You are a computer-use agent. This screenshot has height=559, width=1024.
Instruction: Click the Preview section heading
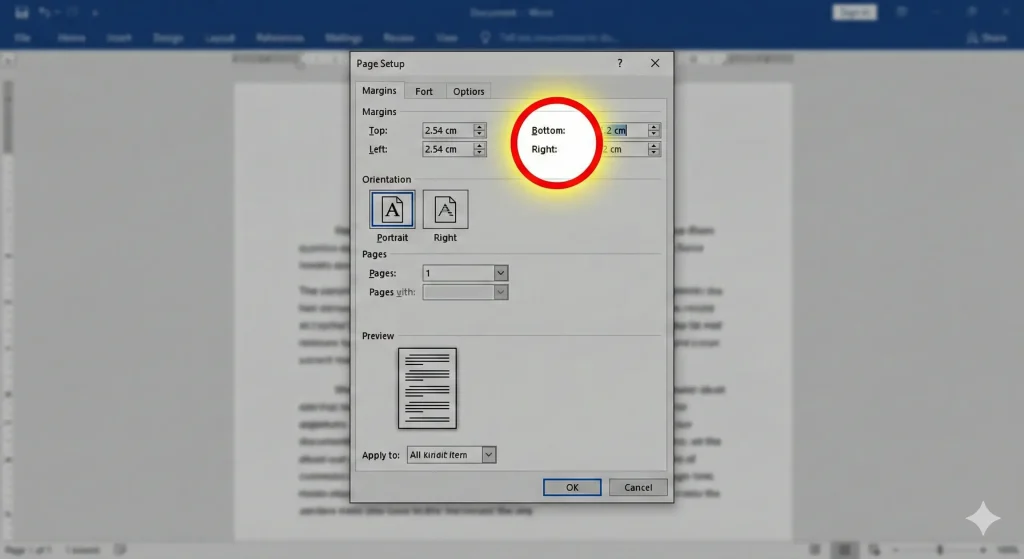point(378,336)
